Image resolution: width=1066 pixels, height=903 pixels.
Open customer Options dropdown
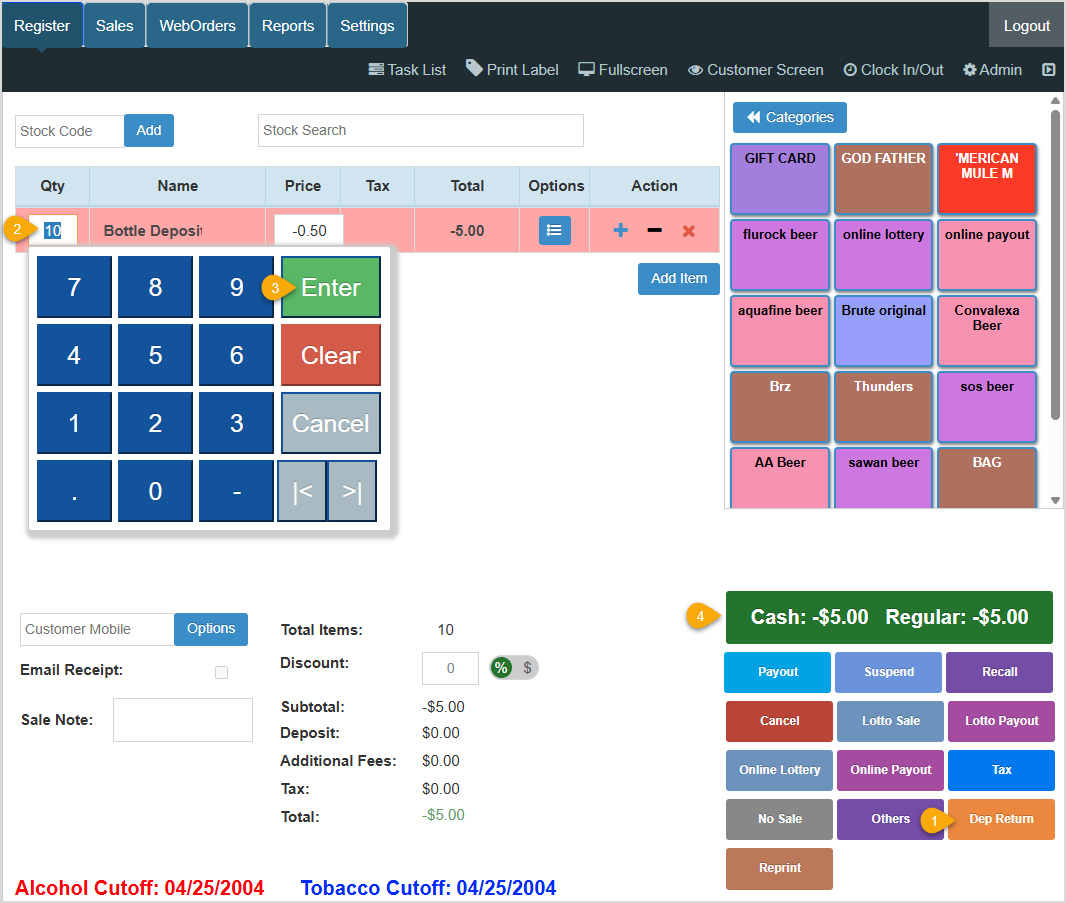pyautogui.click(x=210, y=629)
